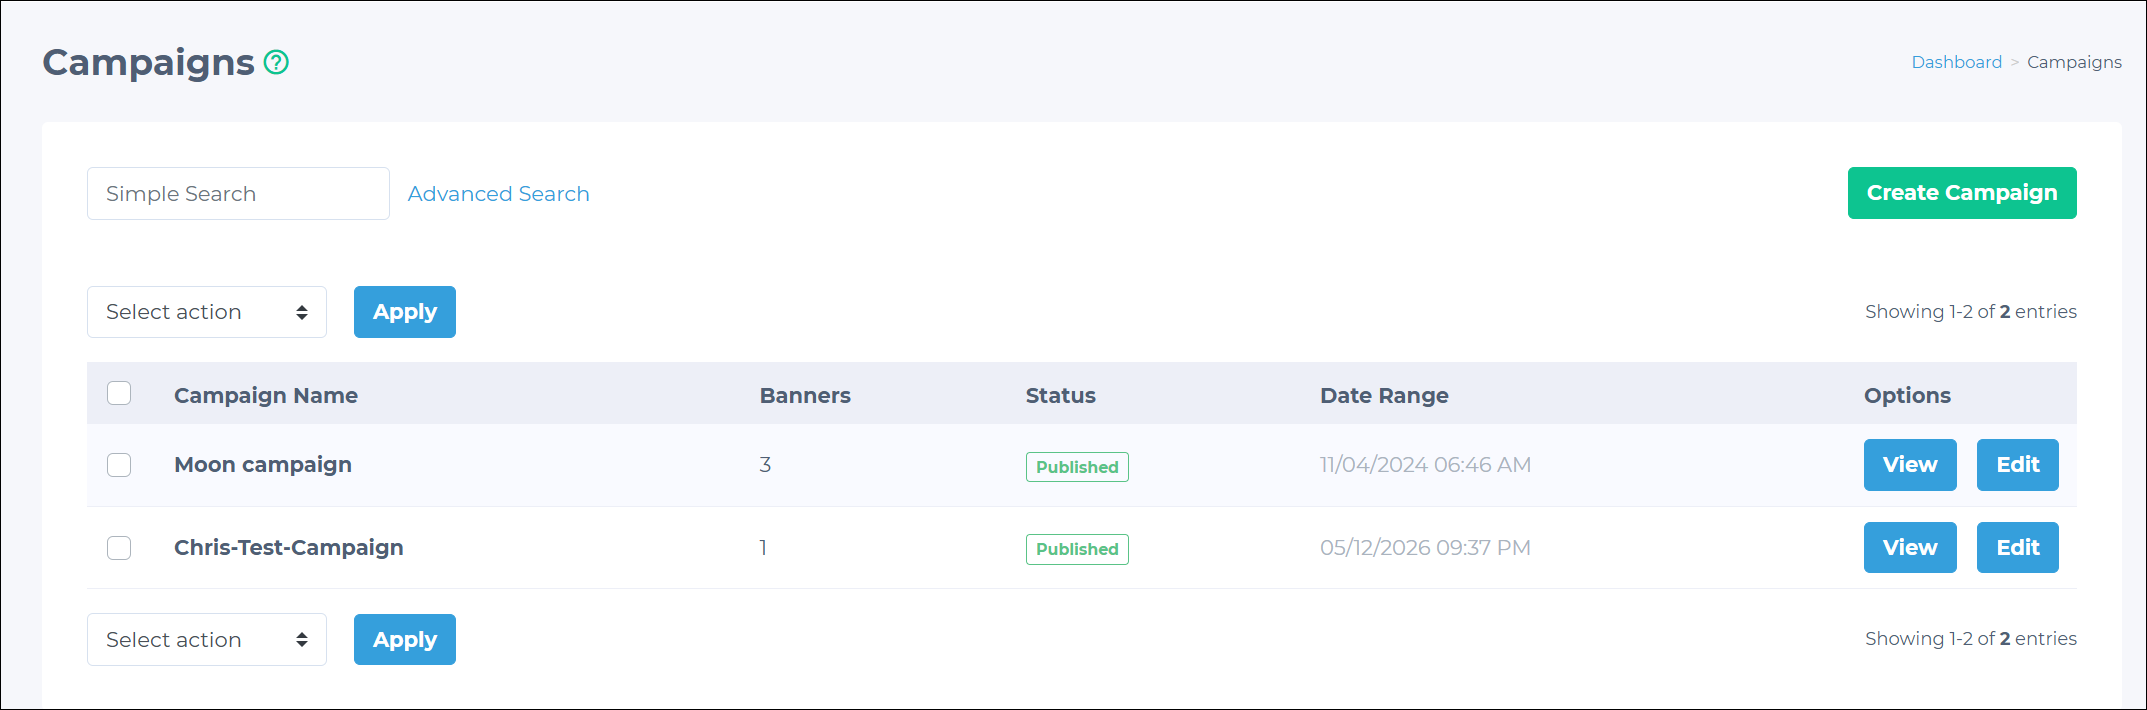Click the top Apply button

(x=405, y=312)
